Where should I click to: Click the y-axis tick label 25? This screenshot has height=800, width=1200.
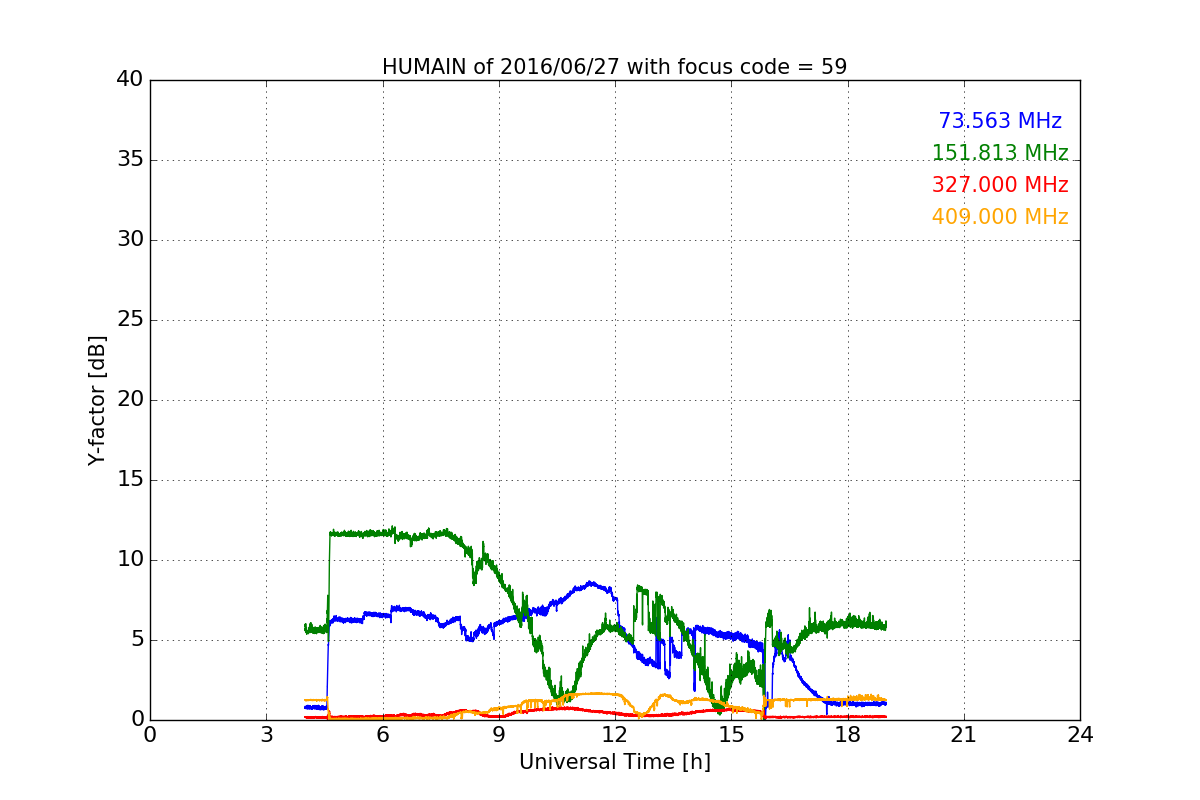(130, 320)
